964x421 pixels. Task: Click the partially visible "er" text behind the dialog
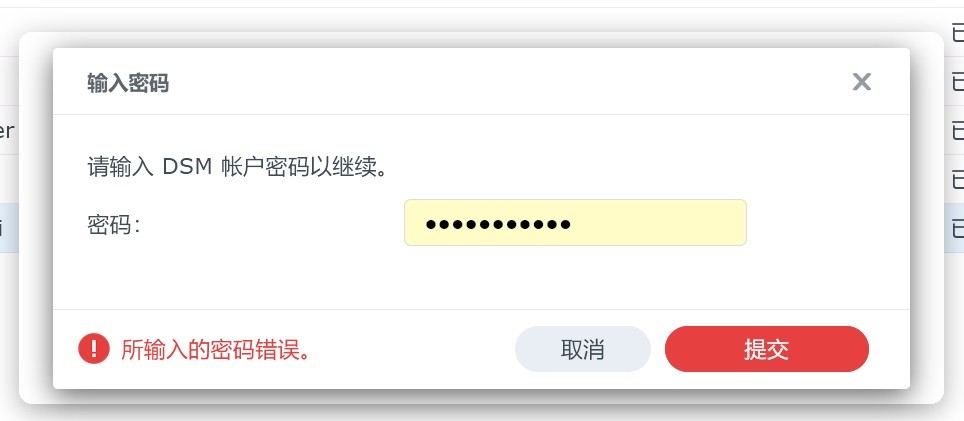tap(7, 130)
